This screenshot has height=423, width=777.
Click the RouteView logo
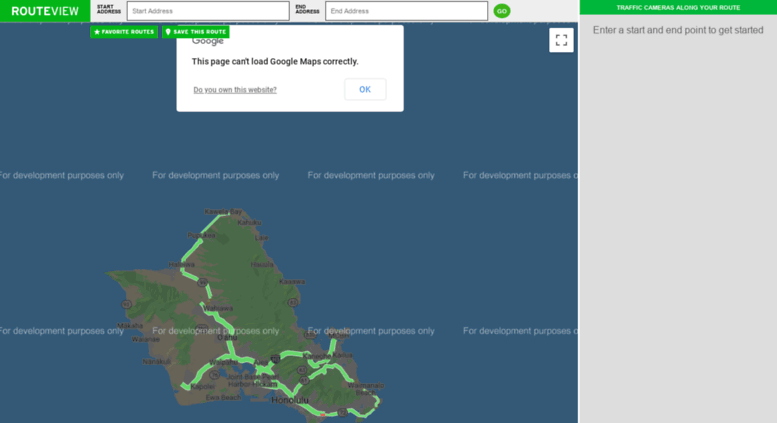45,11
